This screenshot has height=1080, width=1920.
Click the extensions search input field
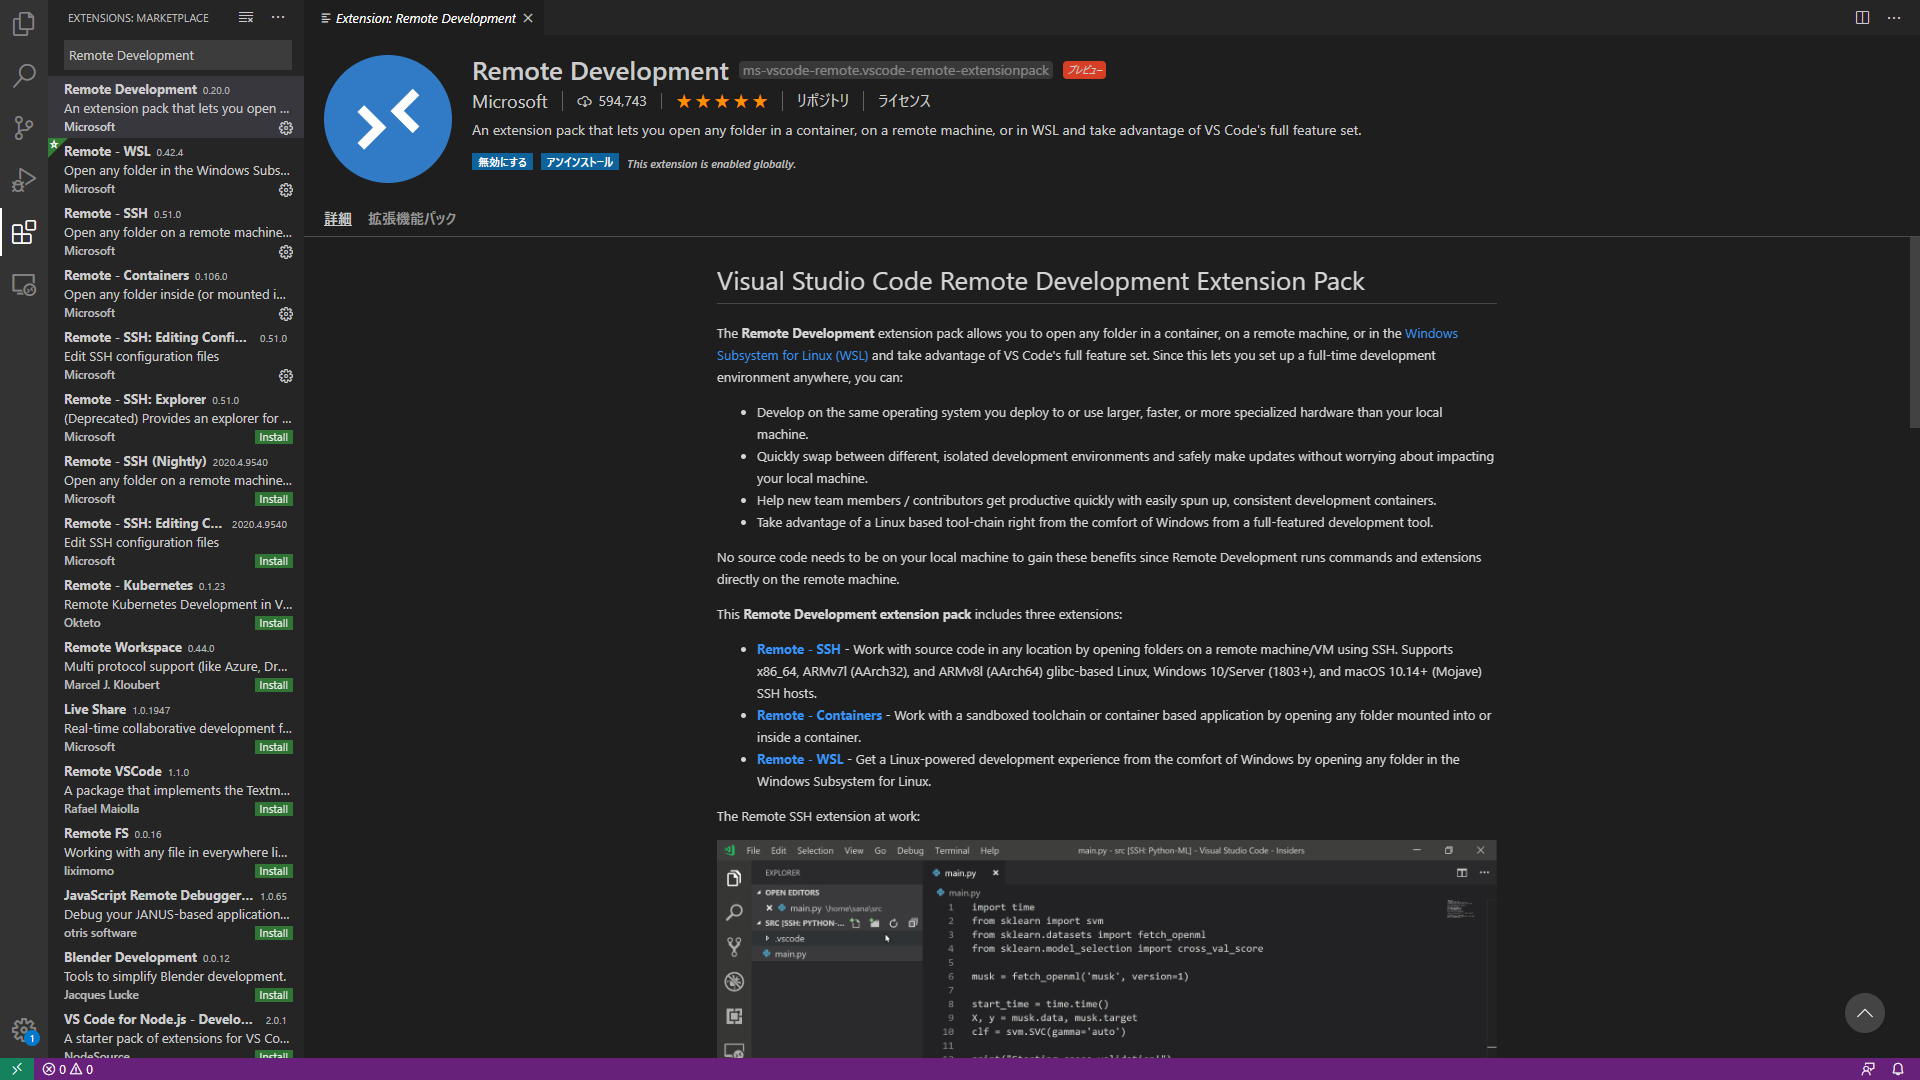tap(178, 55)
